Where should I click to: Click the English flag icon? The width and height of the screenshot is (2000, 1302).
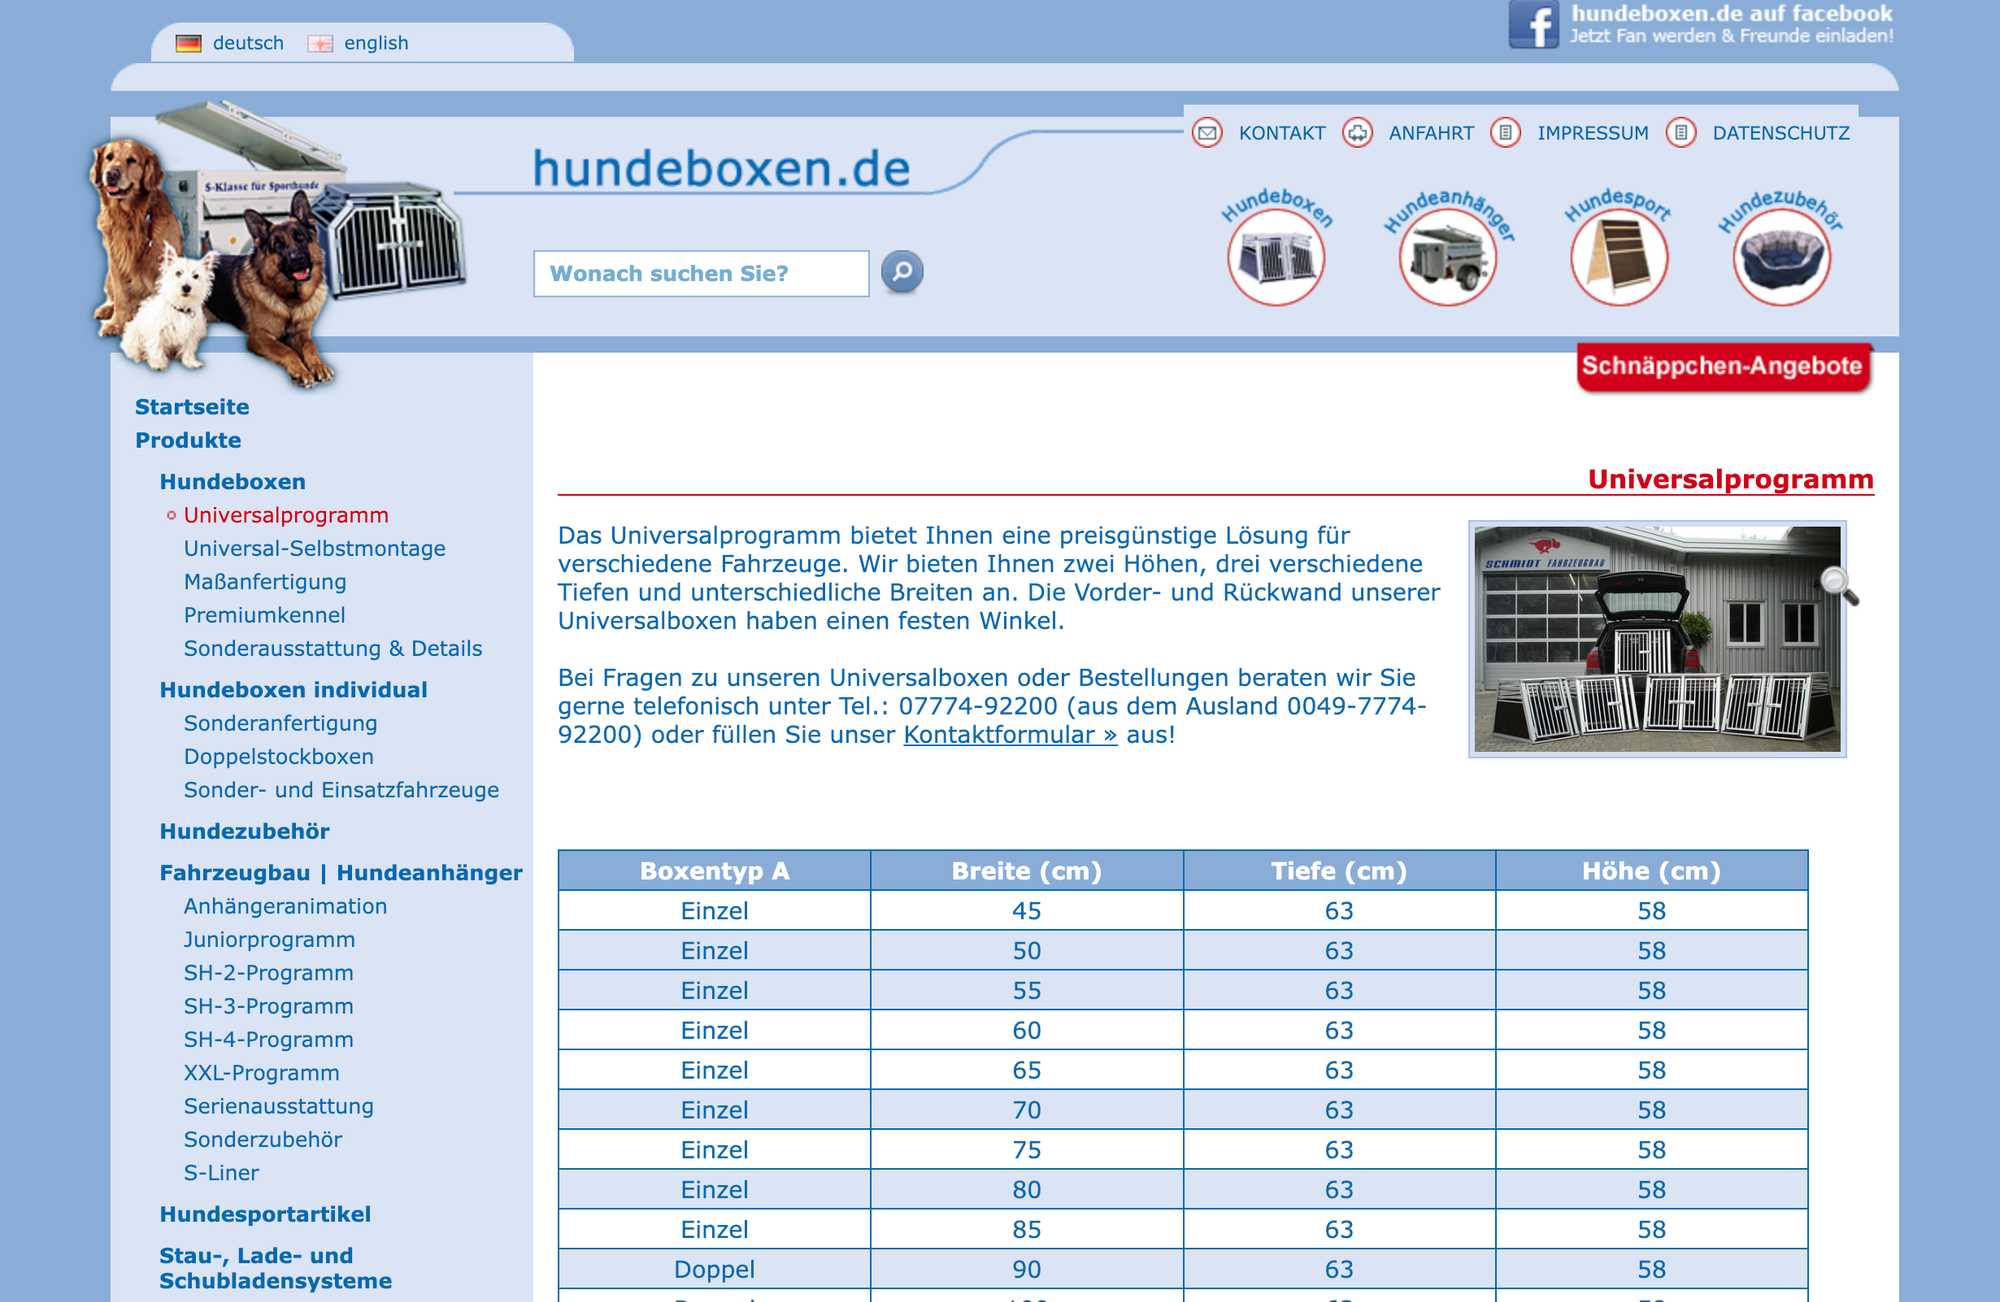(320, 43)
